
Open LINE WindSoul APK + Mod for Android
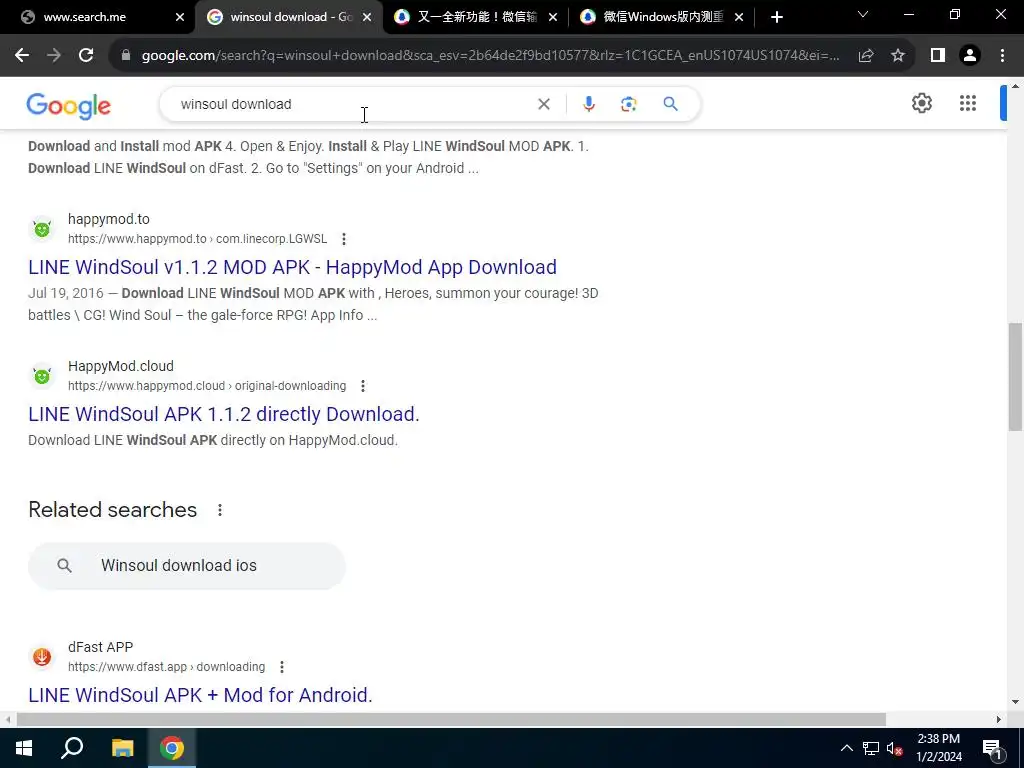click(x=200, y=695)
